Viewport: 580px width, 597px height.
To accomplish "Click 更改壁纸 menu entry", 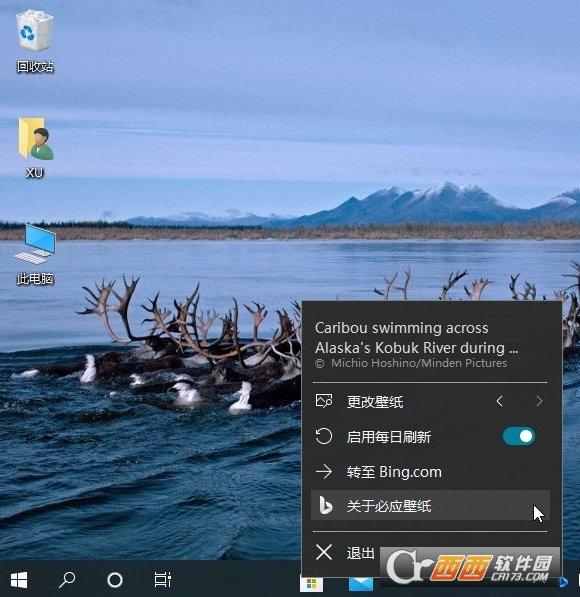I will point(375,402).
